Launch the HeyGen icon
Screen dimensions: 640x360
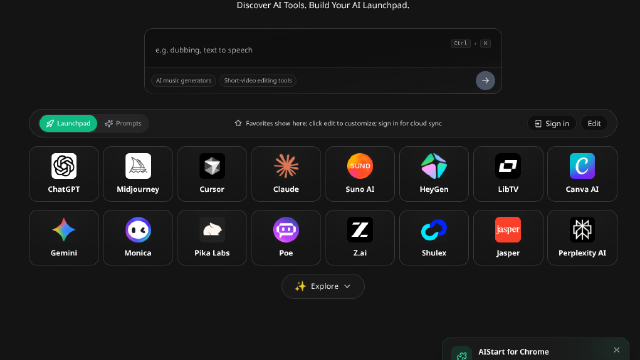point(434,166)
